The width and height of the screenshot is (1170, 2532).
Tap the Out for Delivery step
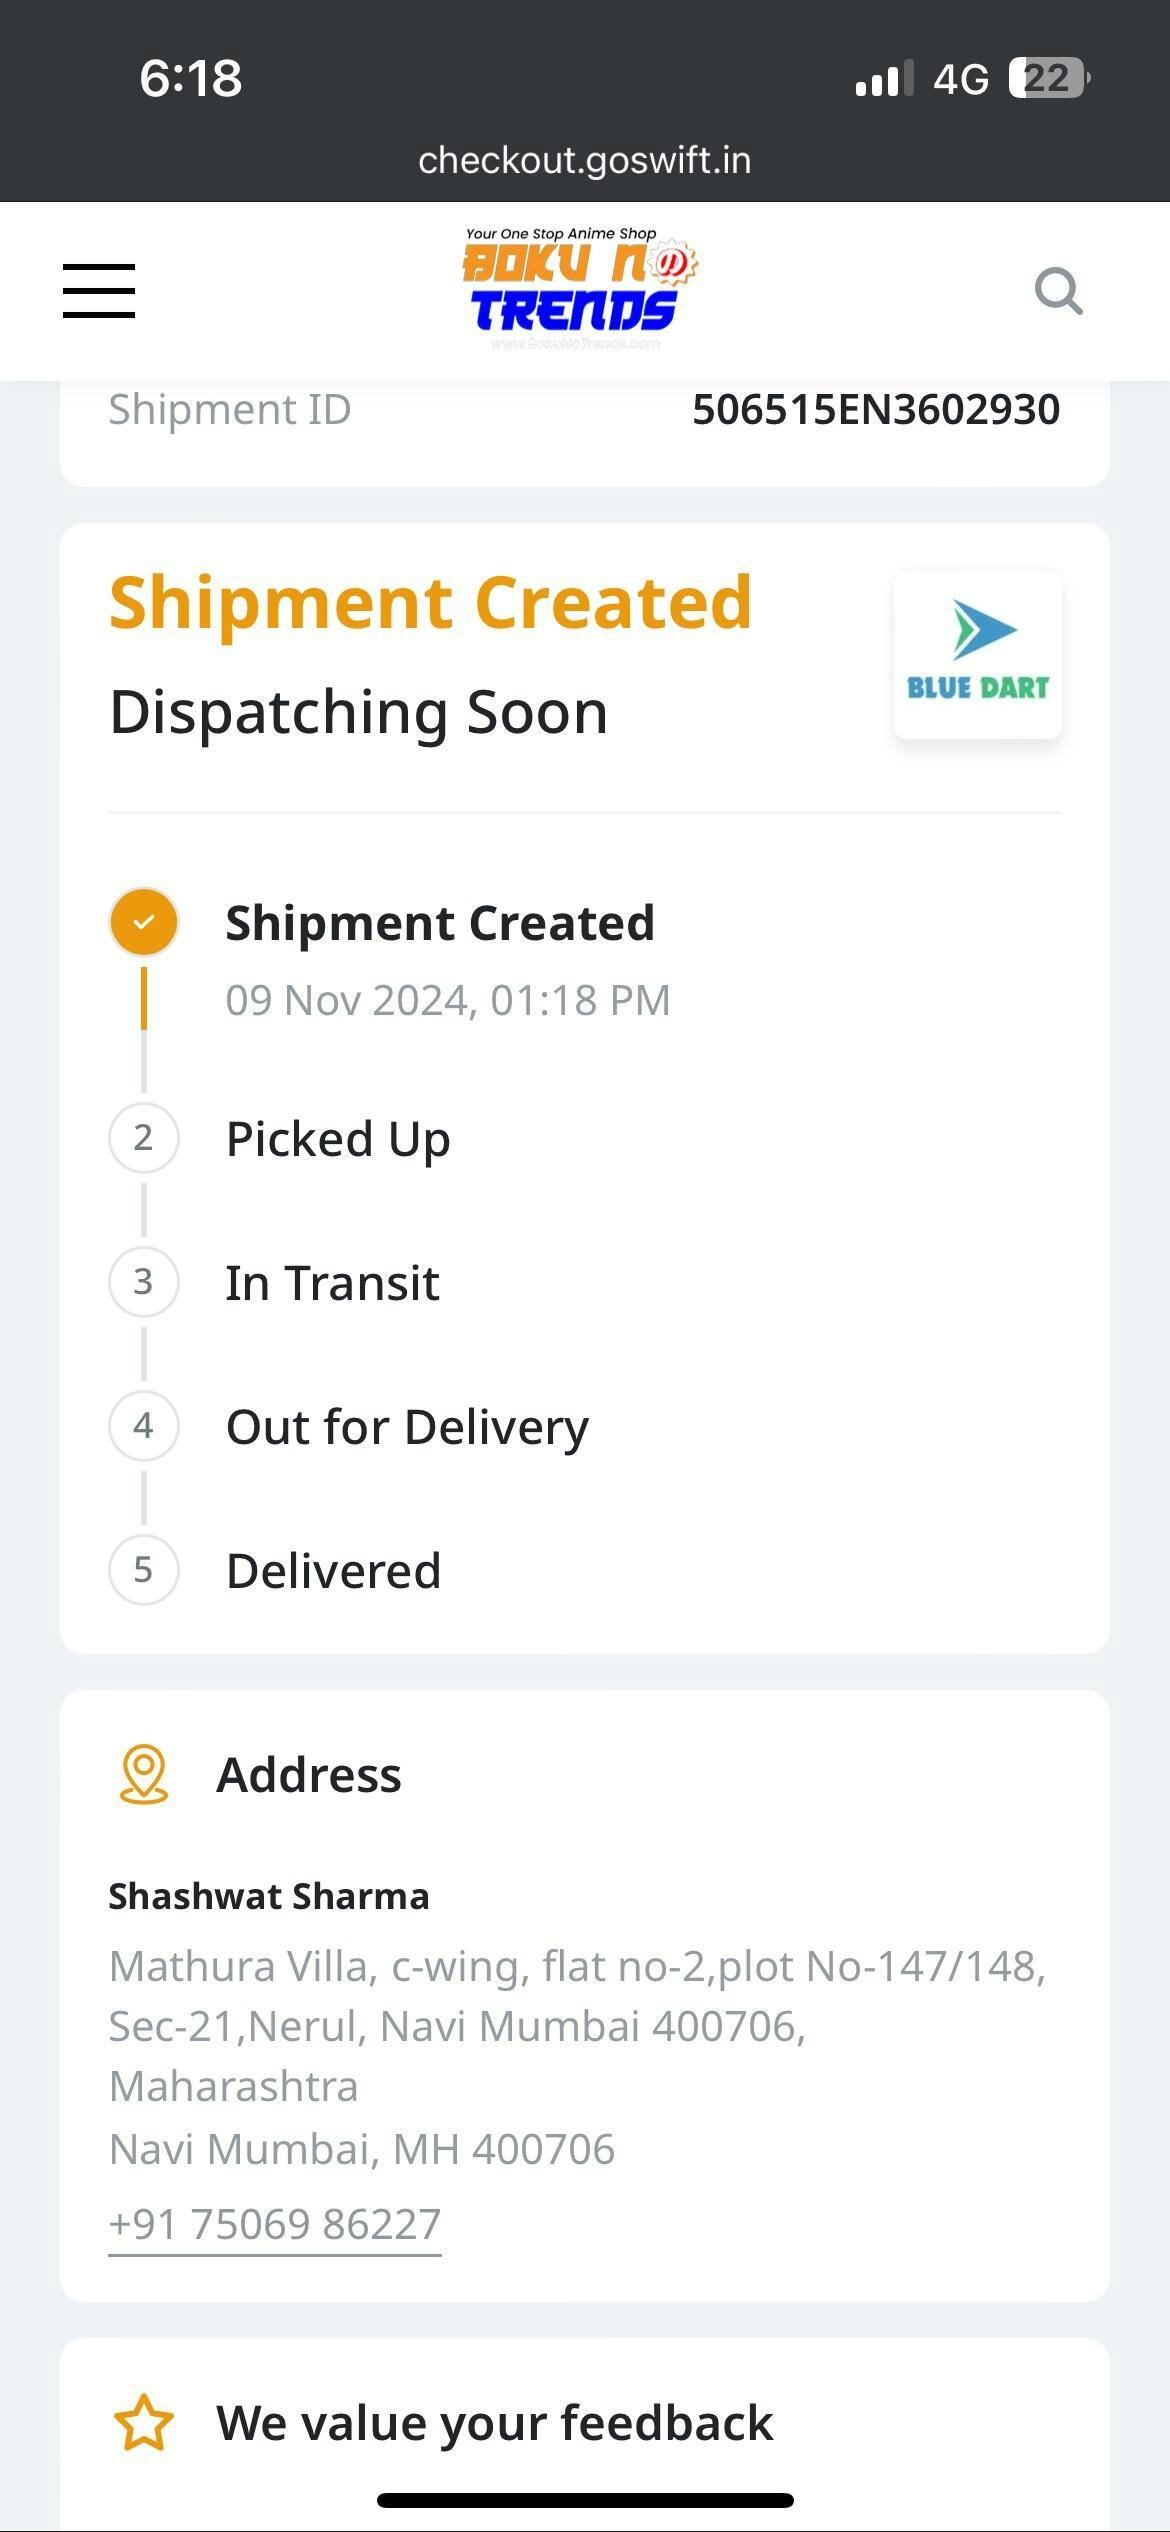pos(407,1427)
